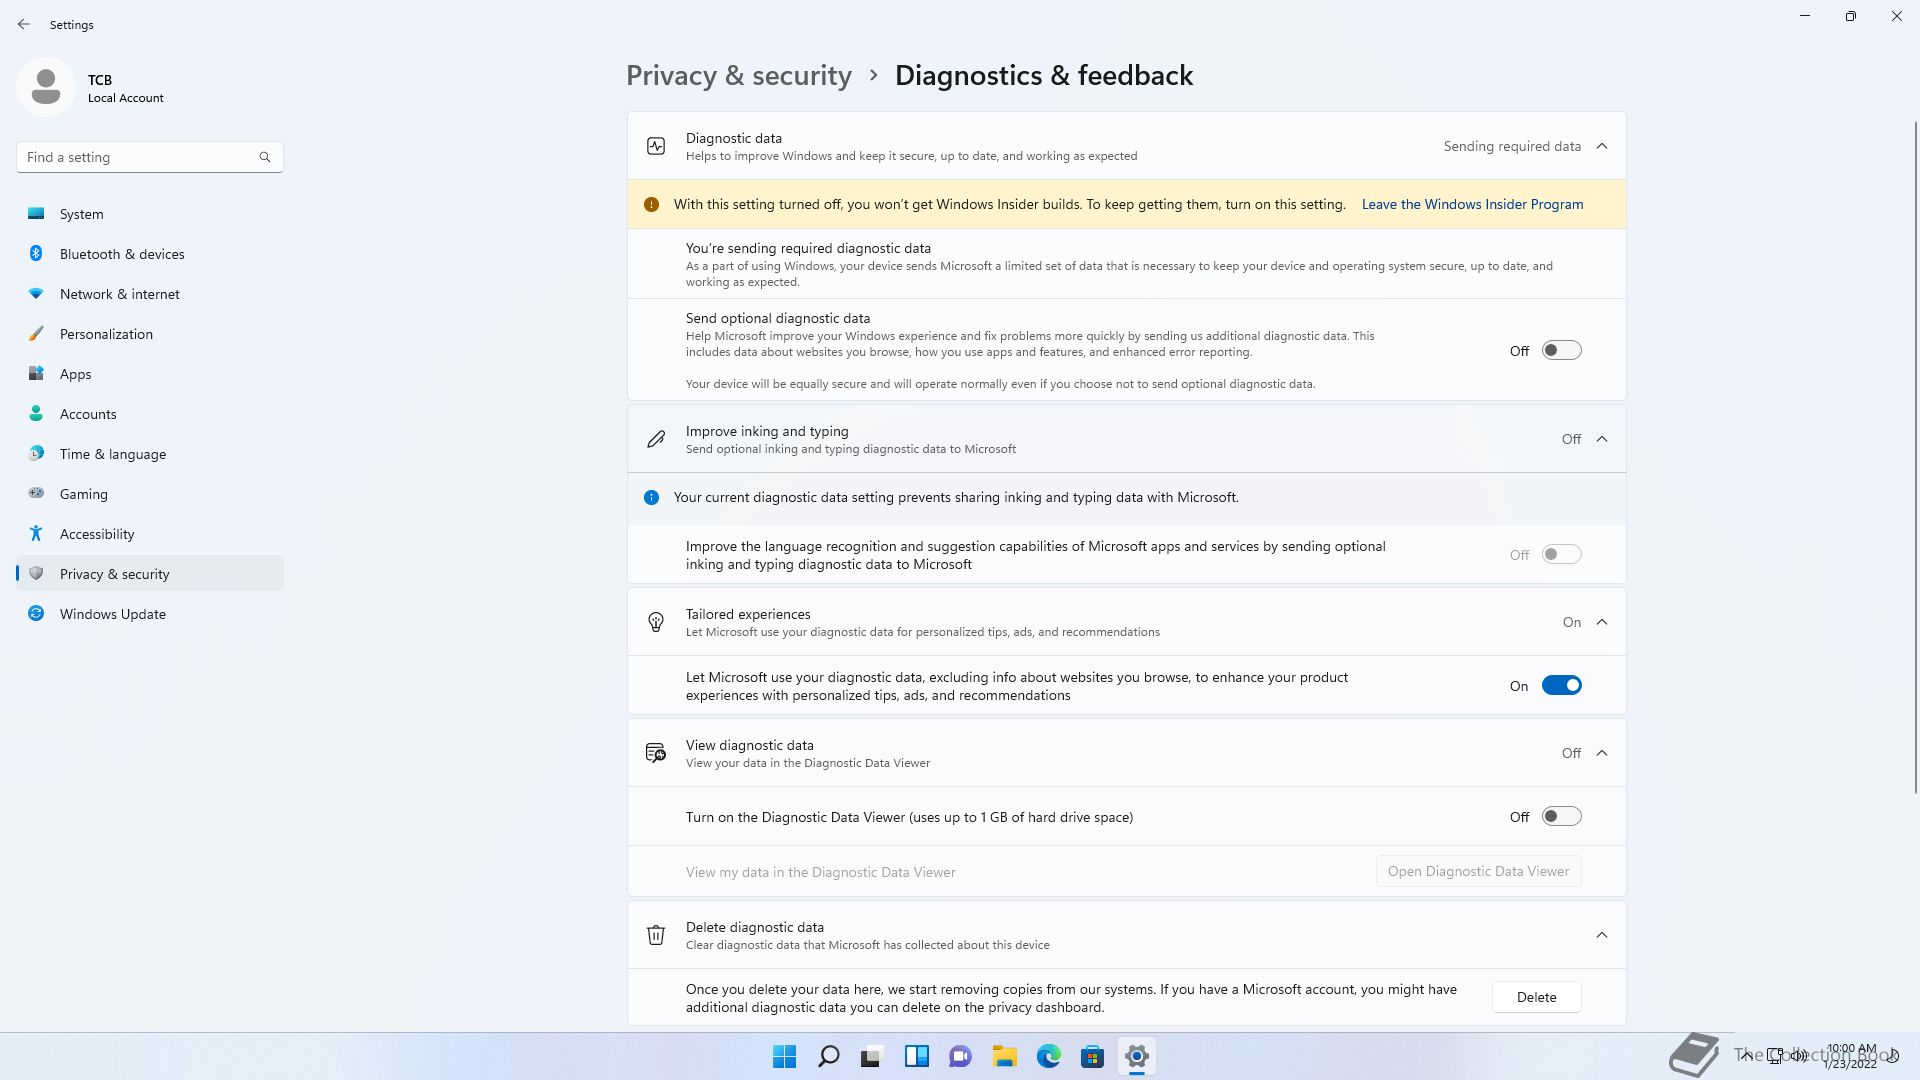Viewport: 1920px width, 1080px height.
Task: Click the Gaming controller icon
Action: [36, 493]
